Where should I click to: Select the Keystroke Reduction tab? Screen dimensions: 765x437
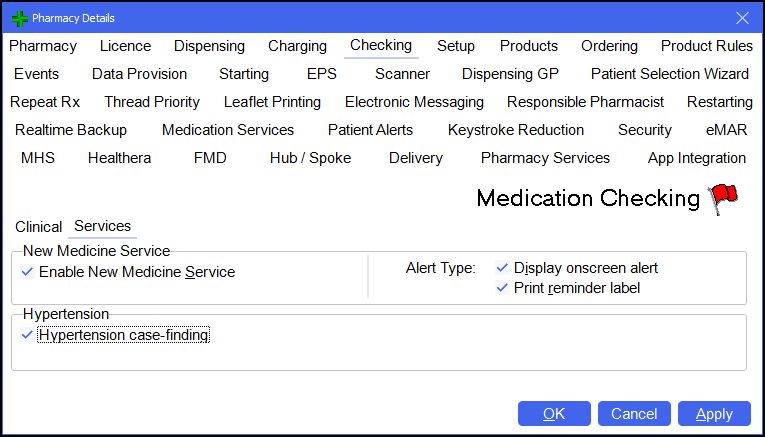515,130
